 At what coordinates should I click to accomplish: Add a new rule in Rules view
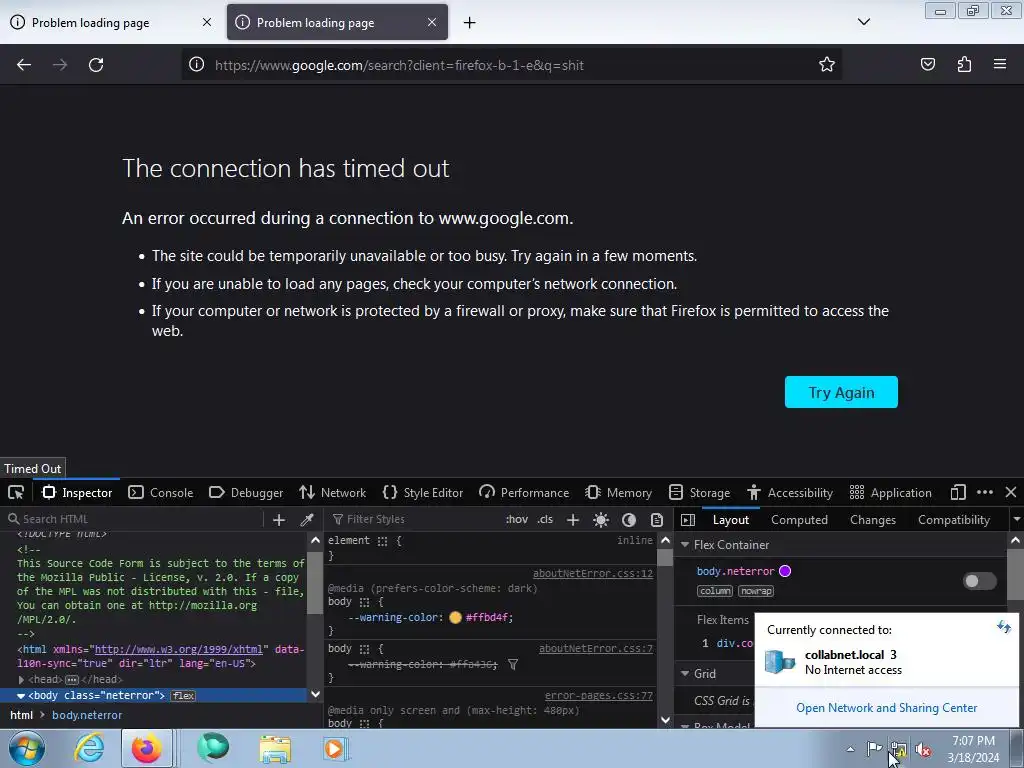tap(573, 520)
